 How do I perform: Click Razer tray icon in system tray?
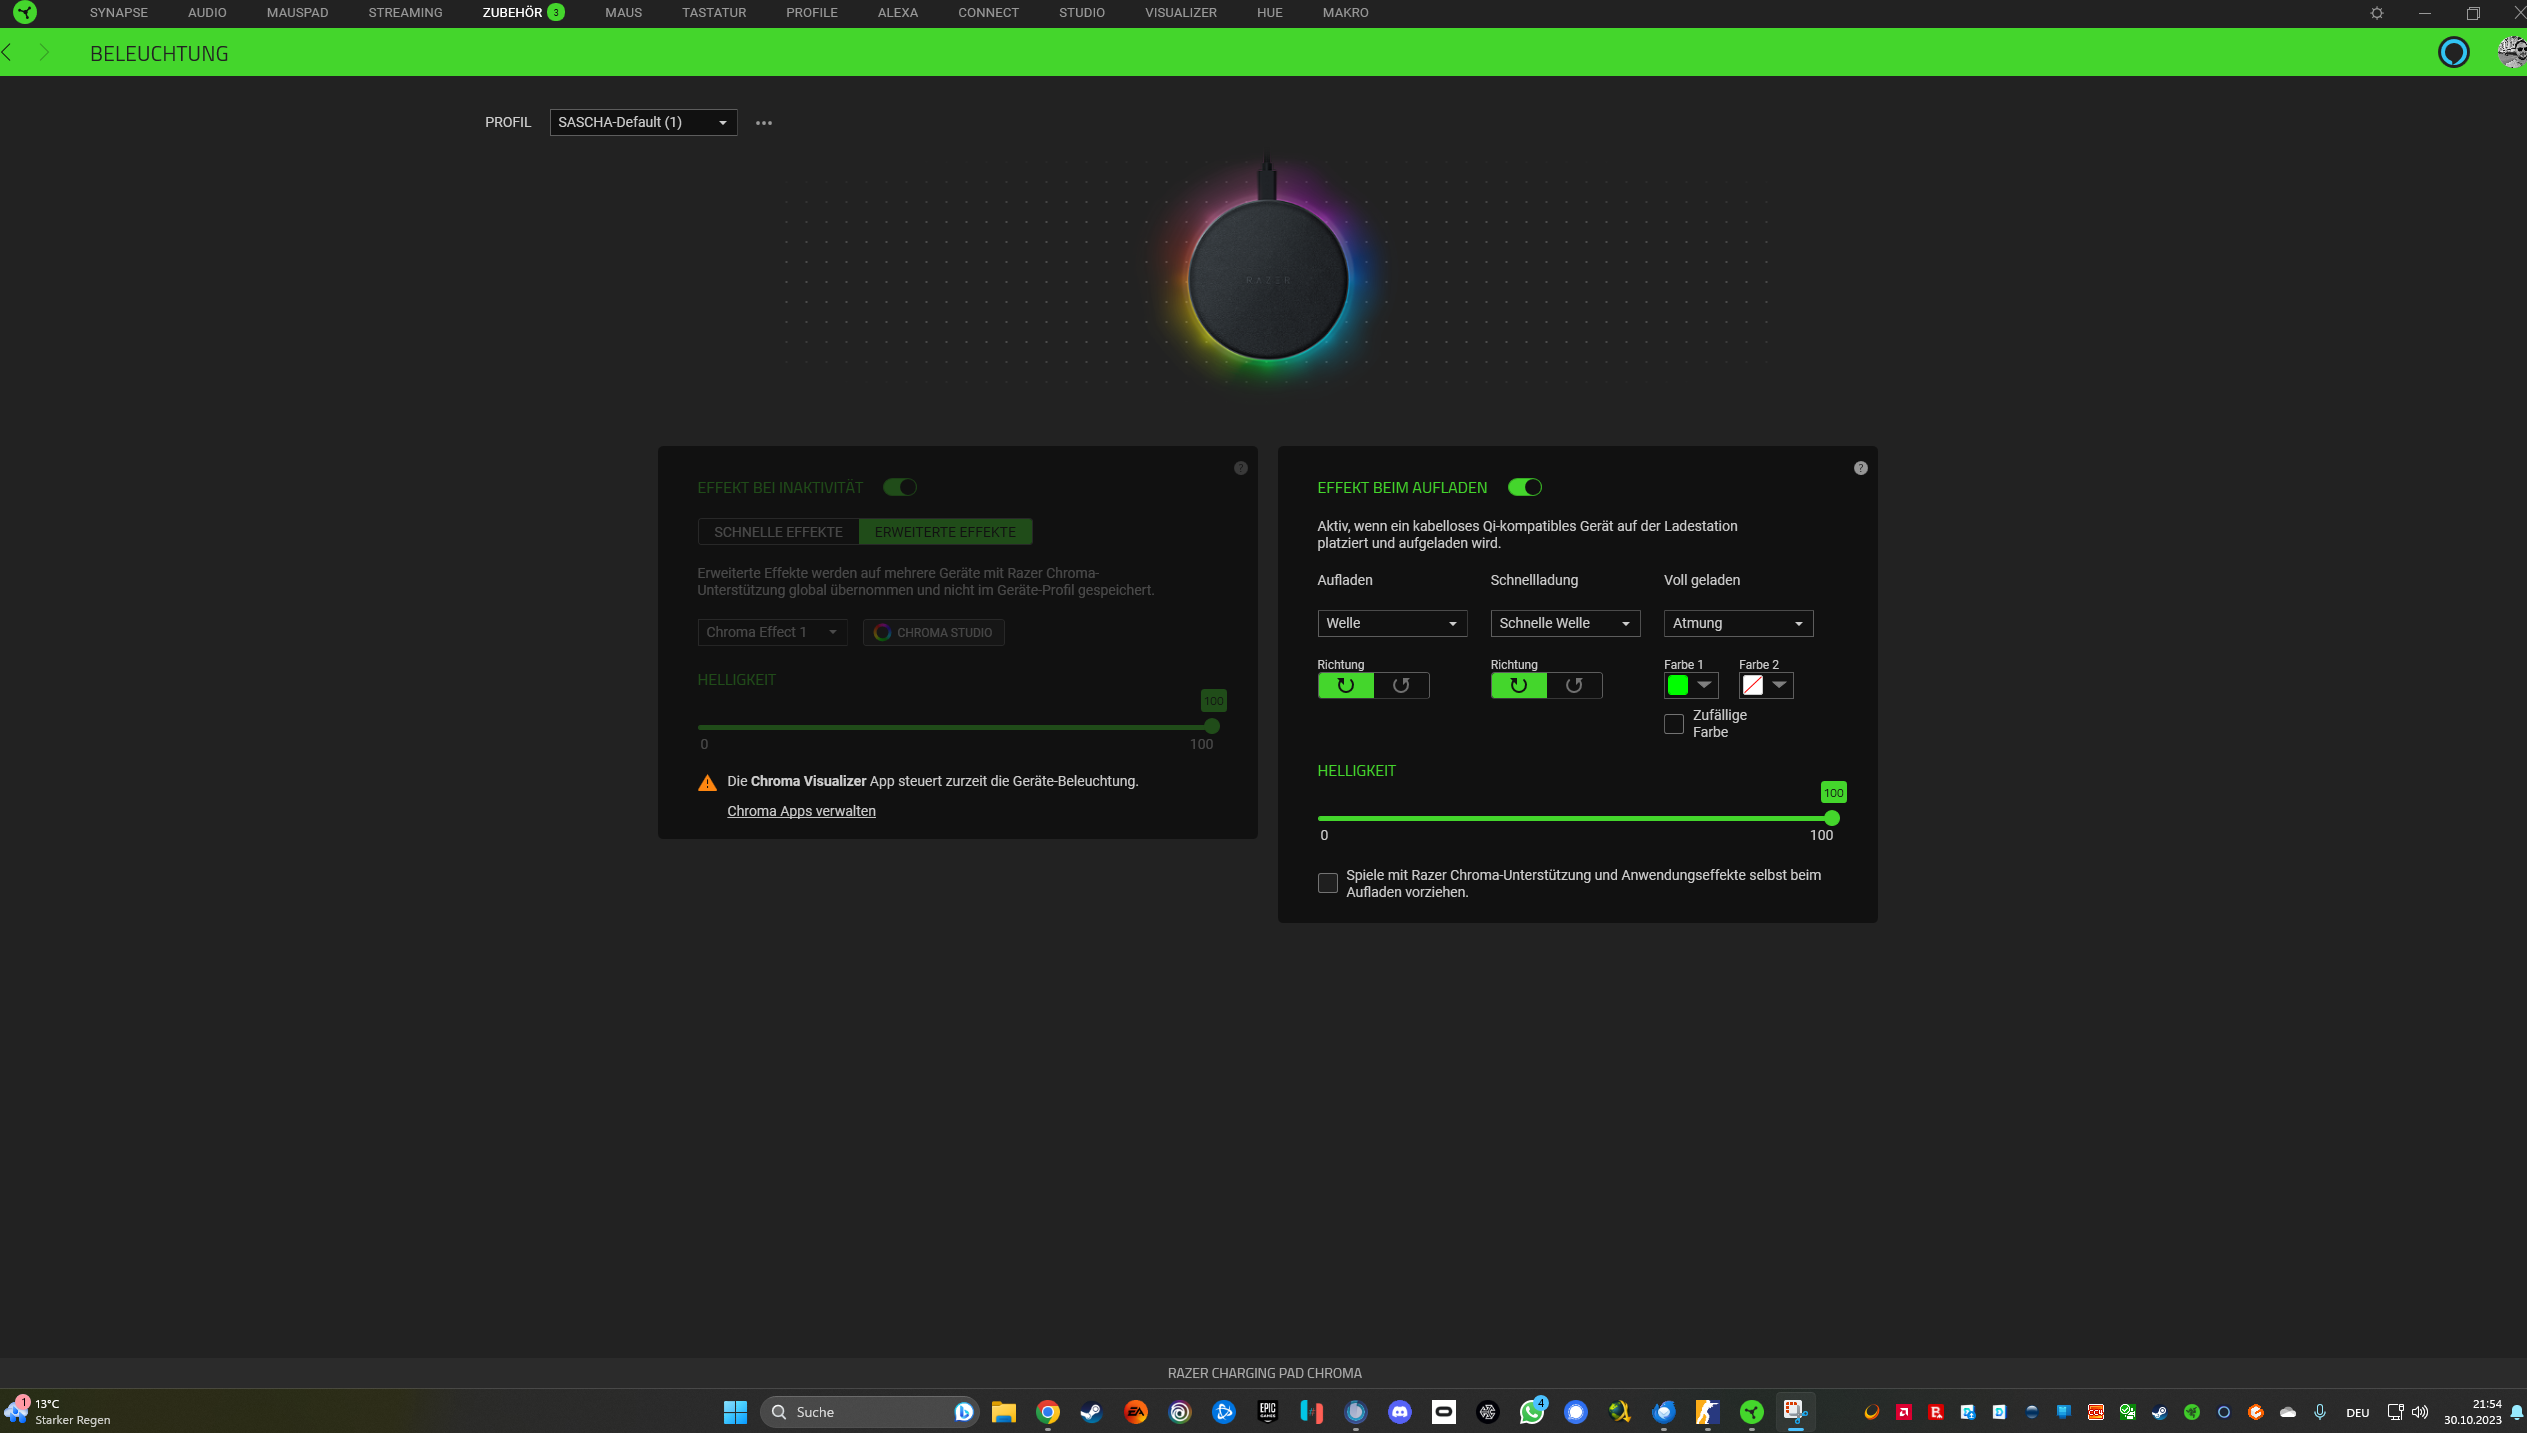coord(2191,1412)
